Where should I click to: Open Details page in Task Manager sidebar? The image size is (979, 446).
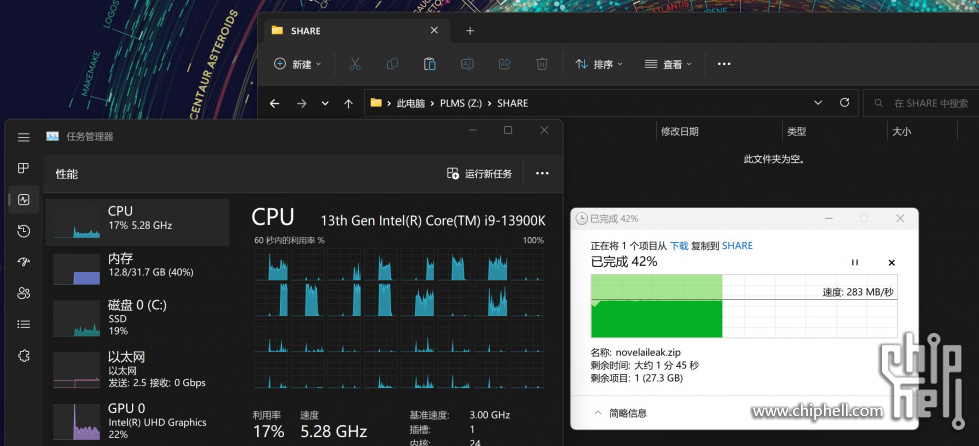[24, 324]
